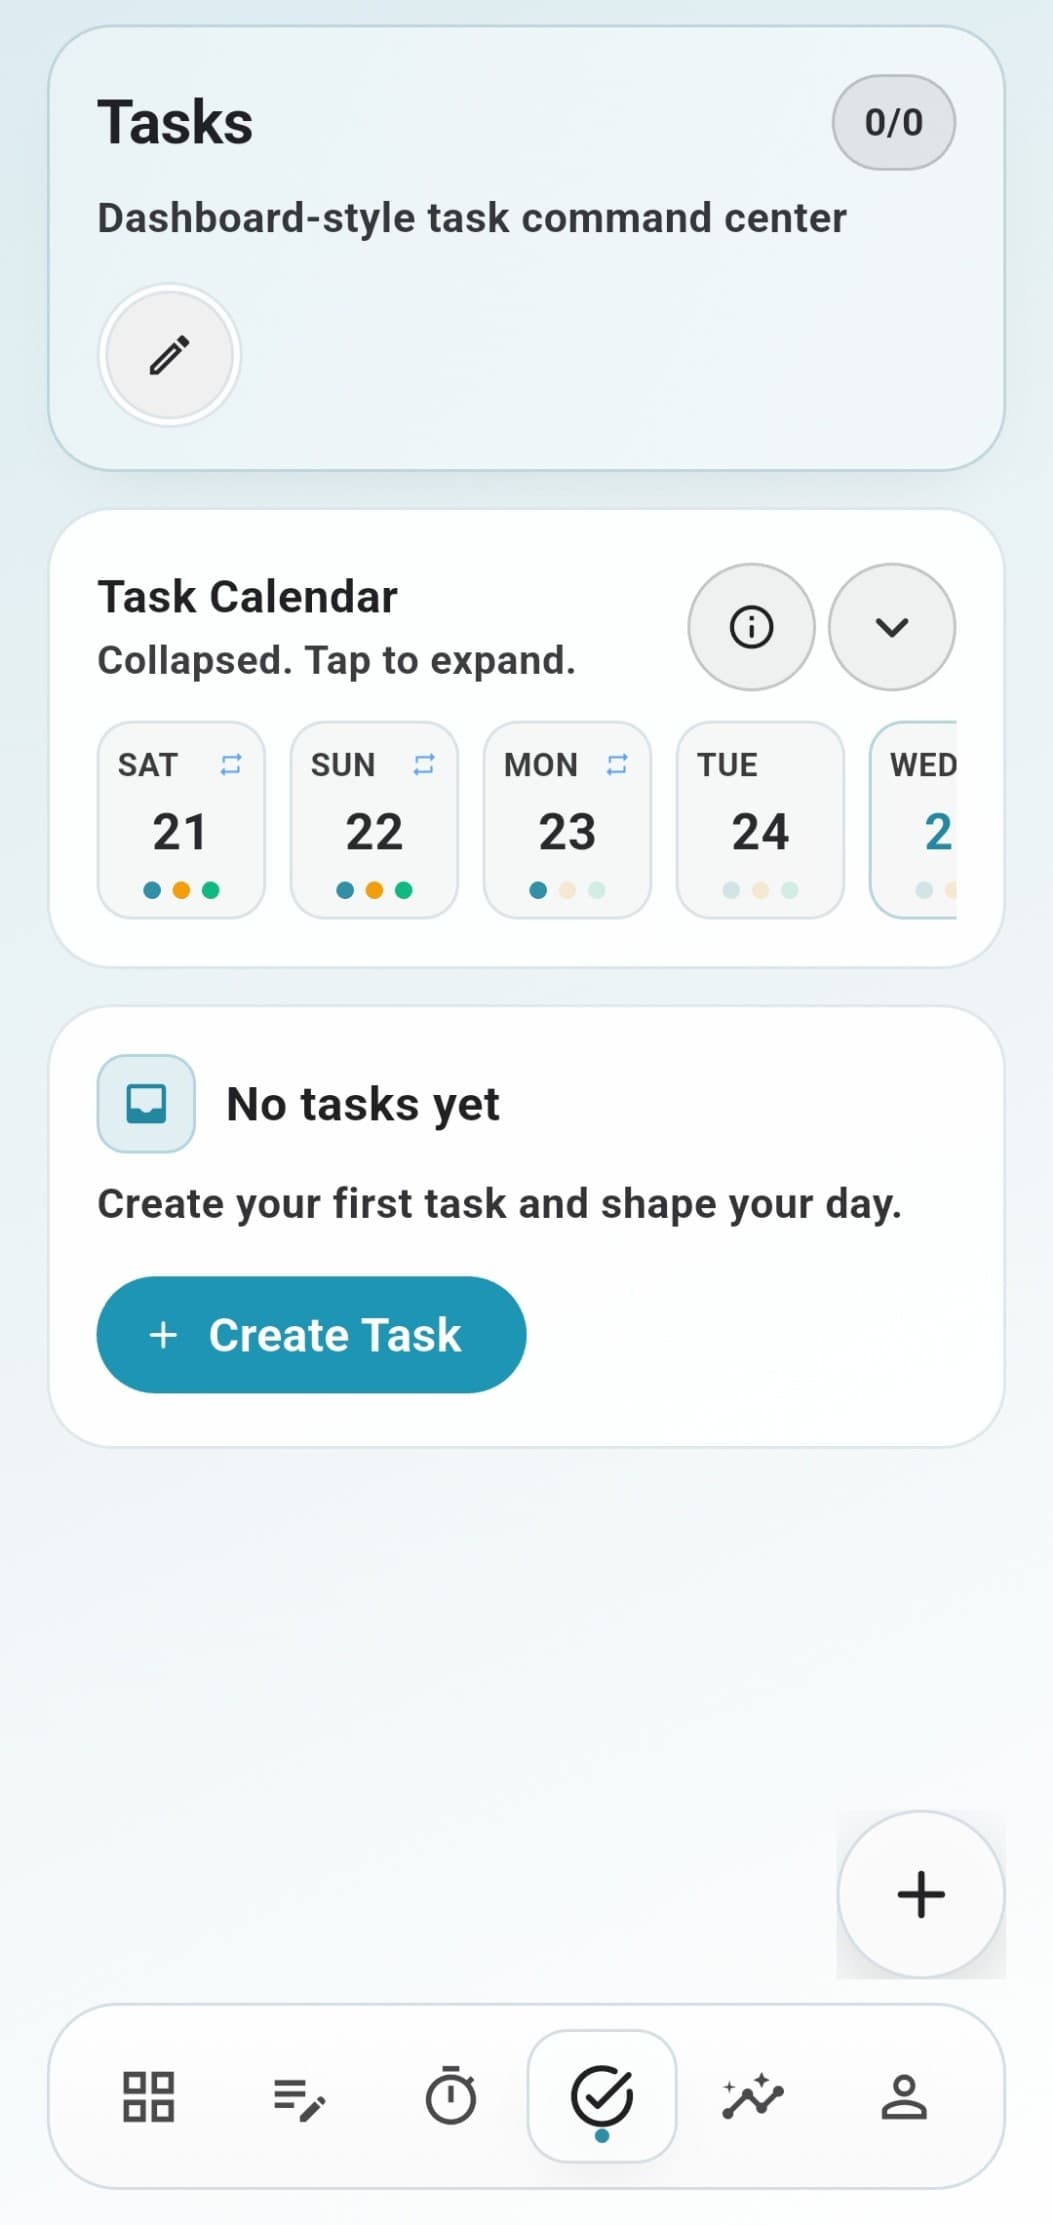Select the notes list icon in bottom navigation
This screenshot has height=2225, width=1053.
coord(299,2097)
